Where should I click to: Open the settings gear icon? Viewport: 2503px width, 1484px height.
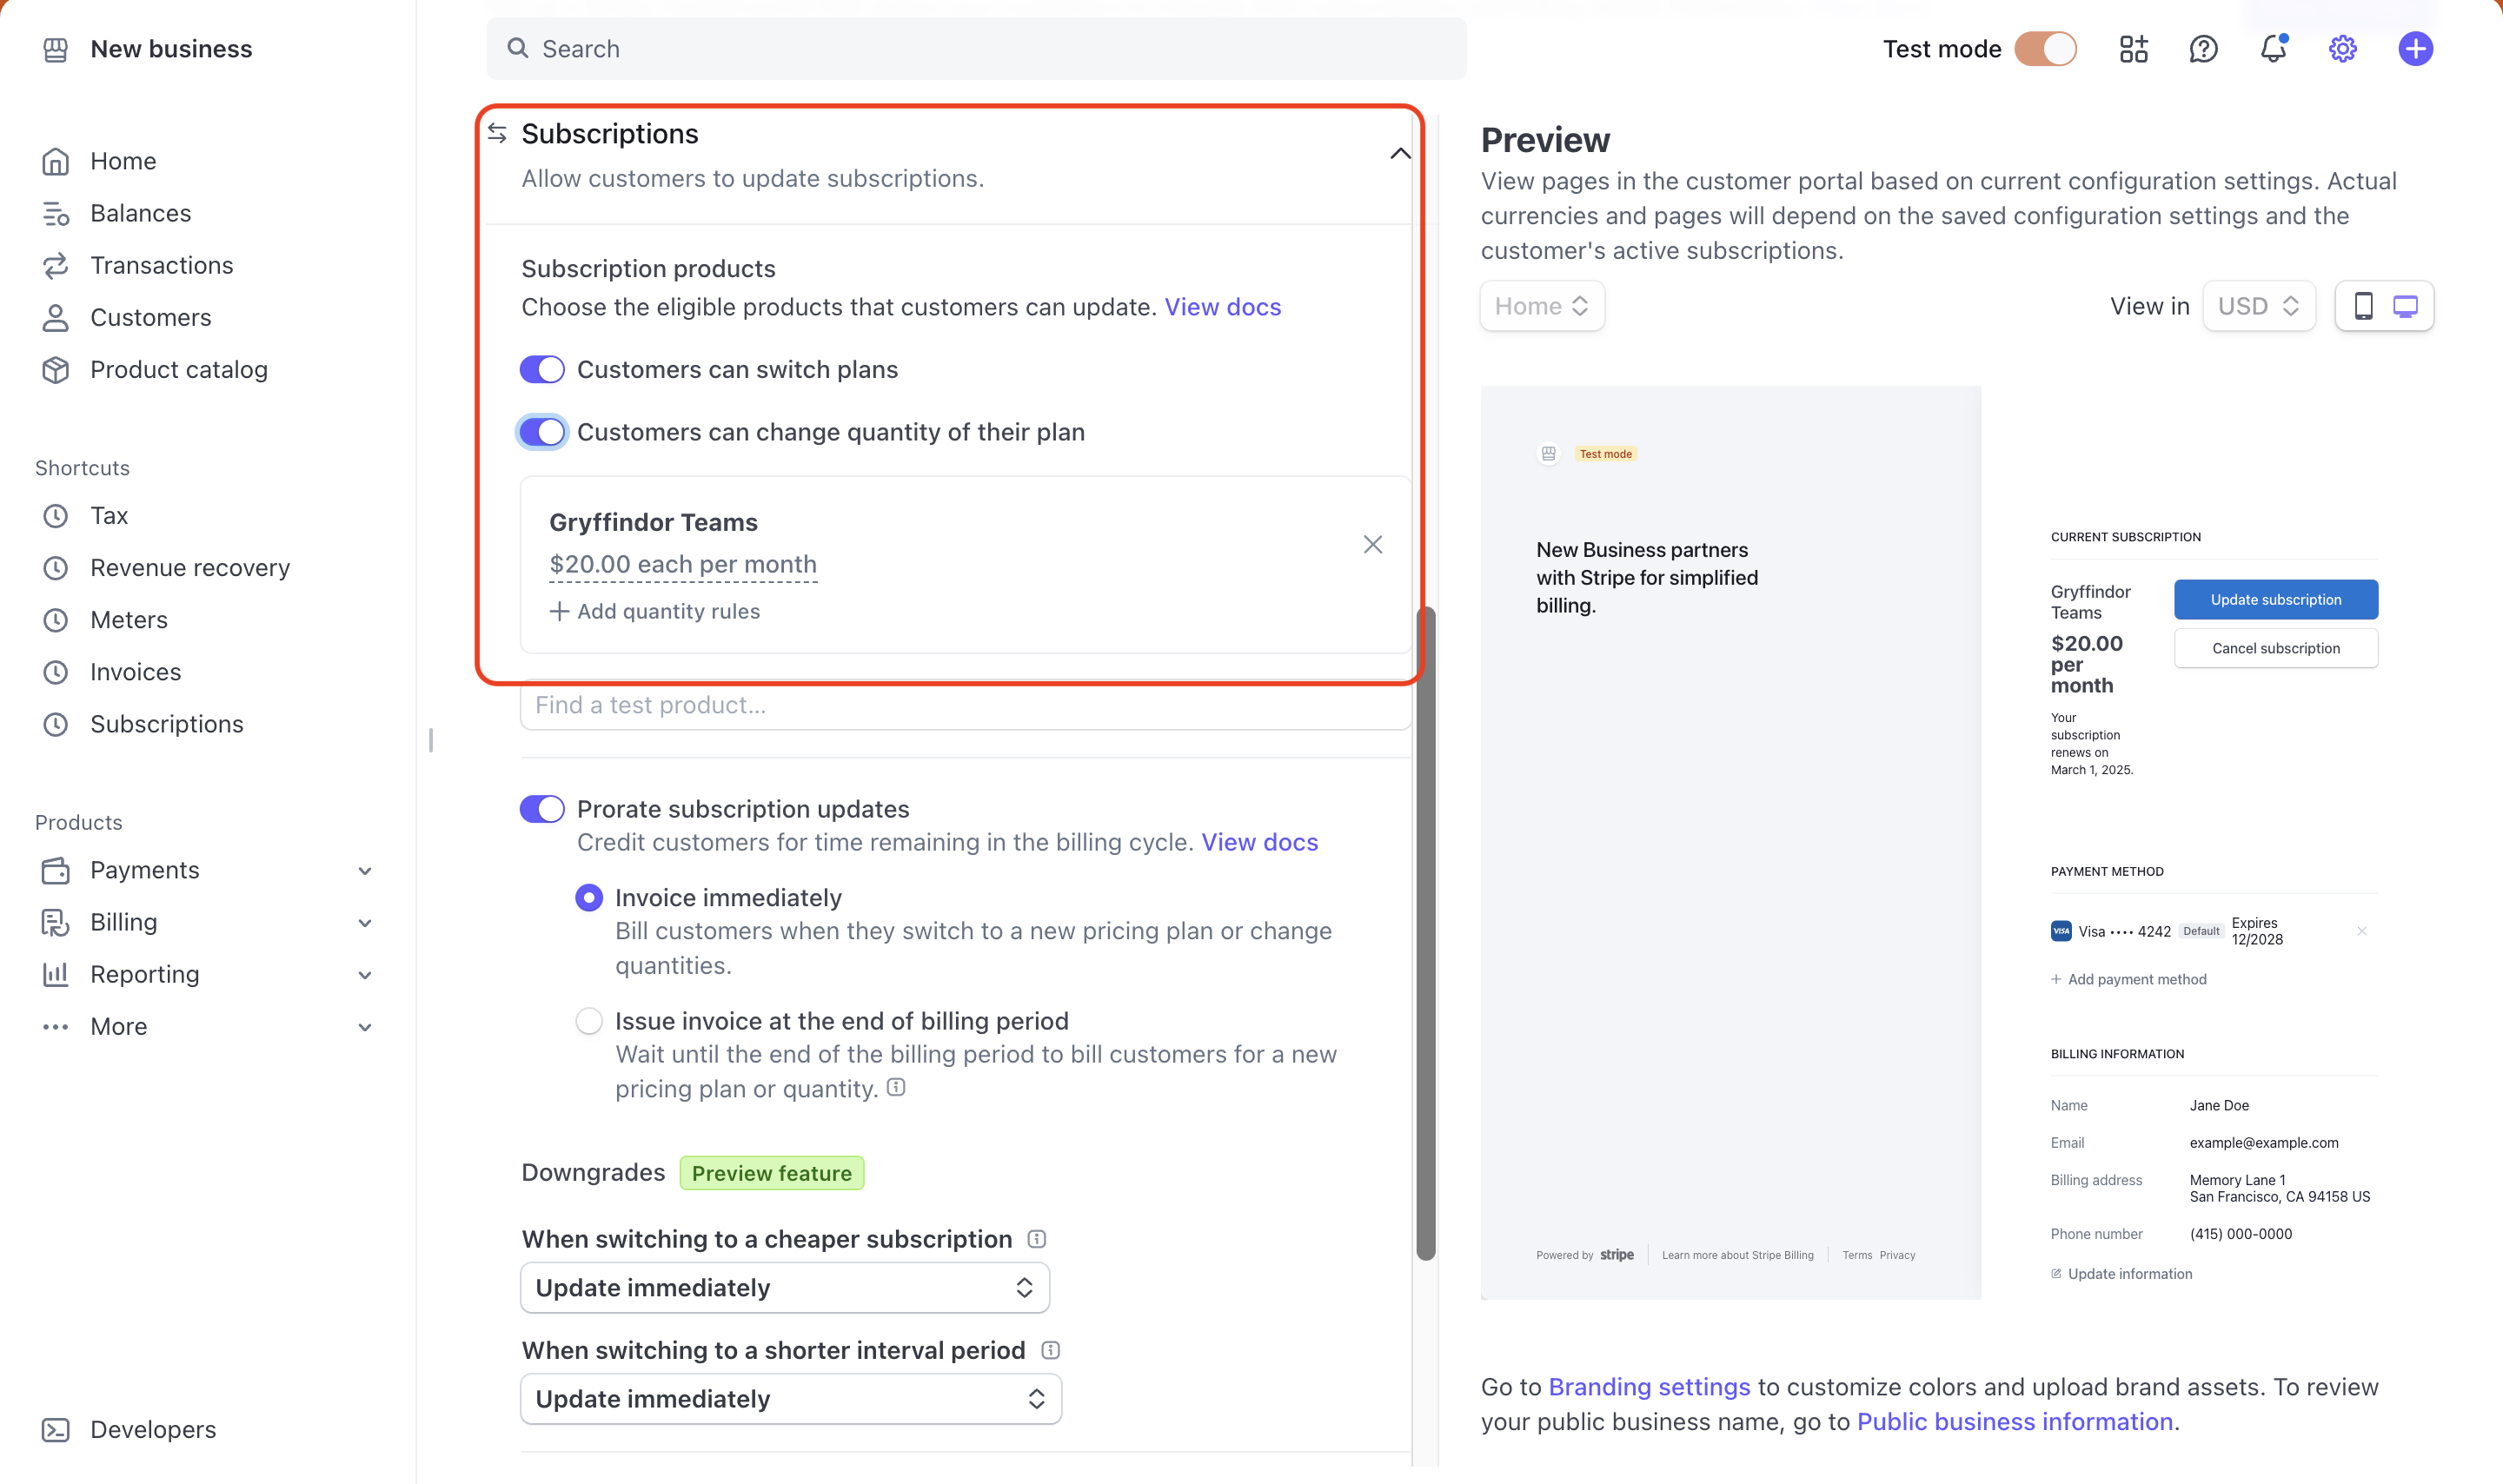coord(2342,49)
